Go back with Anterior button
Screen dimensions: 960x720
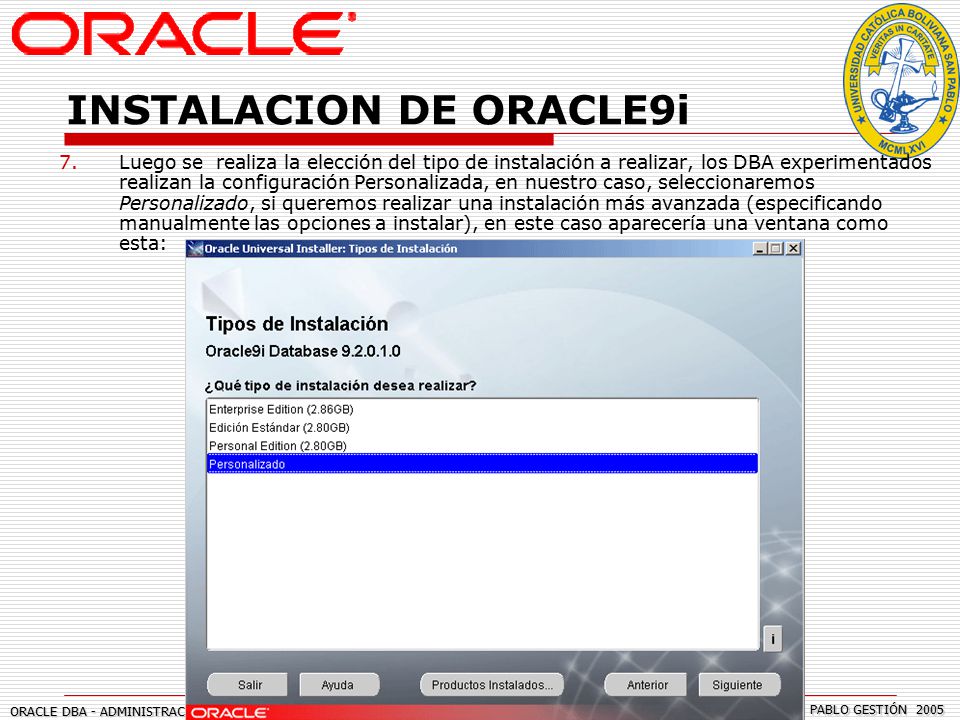tap(647, 685)
